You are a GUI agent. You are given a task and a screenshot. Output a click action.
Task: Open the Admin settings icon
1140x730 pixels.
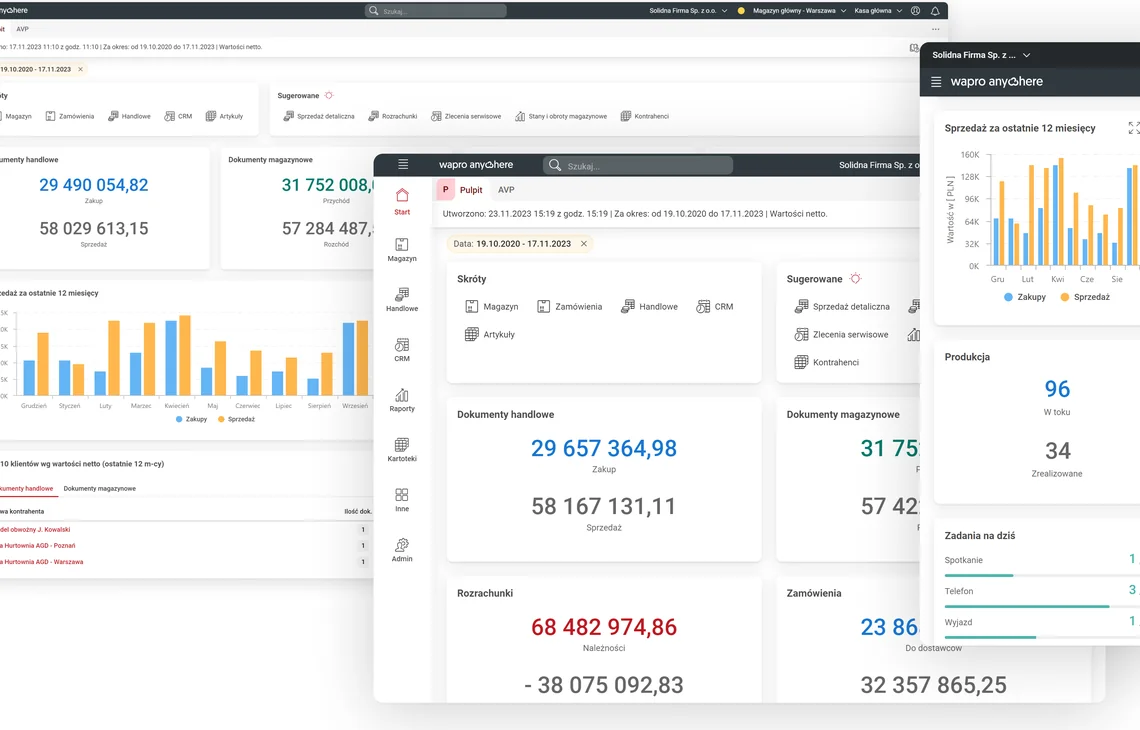tap(402, 550)
